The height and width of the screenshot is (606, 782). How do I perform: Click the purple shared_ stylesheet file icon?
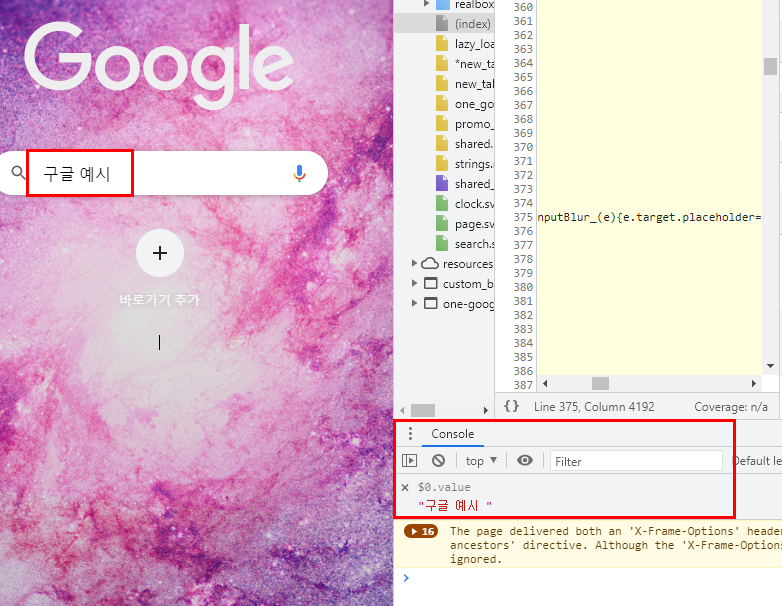442,183
